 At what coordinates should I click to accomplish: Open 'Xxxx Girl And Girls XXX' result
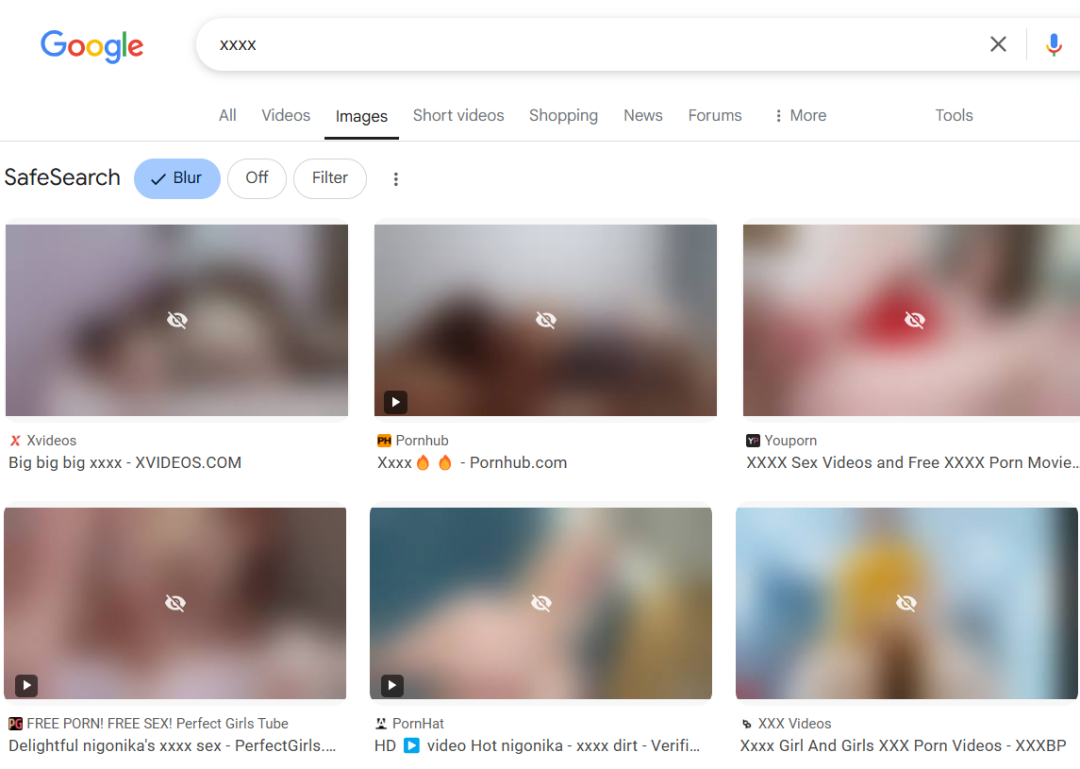tap(903, 746)
